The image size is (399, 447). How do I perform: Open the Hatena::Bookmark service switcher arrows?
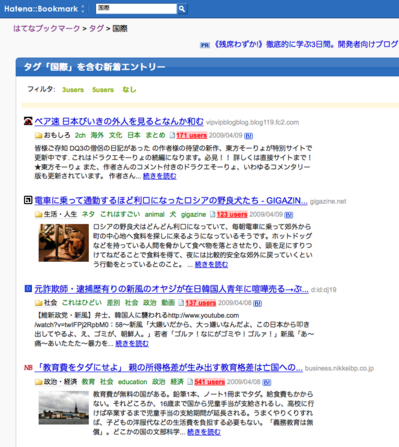pyautogui.click(x=83, y=9)
